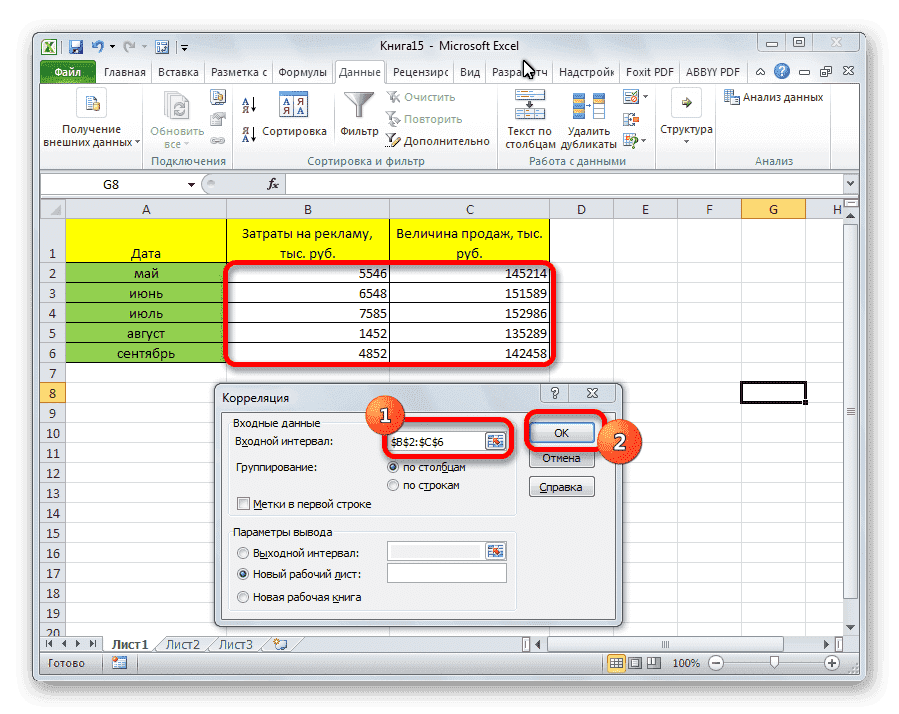Screen dimensions: 899x714
Task: Switch to the Формулы ribbon tab
Action: click(x=303, y=71)
